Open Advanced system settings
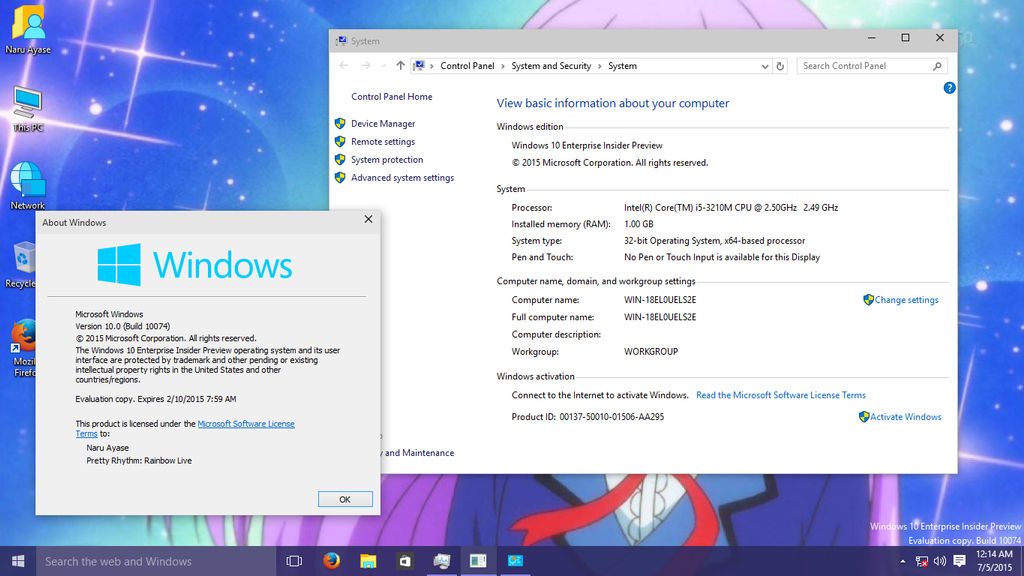 pyautogui.click(x=402, y=178)
